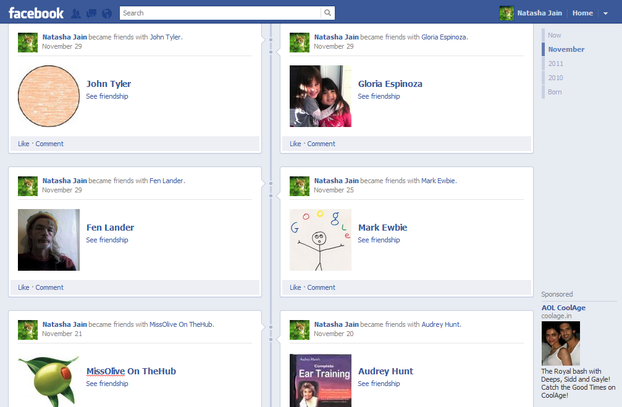Viewport: 622px width, 407px height.
Task: Jump to 2011 in the timeline navigator
Action: coord(555,63)
